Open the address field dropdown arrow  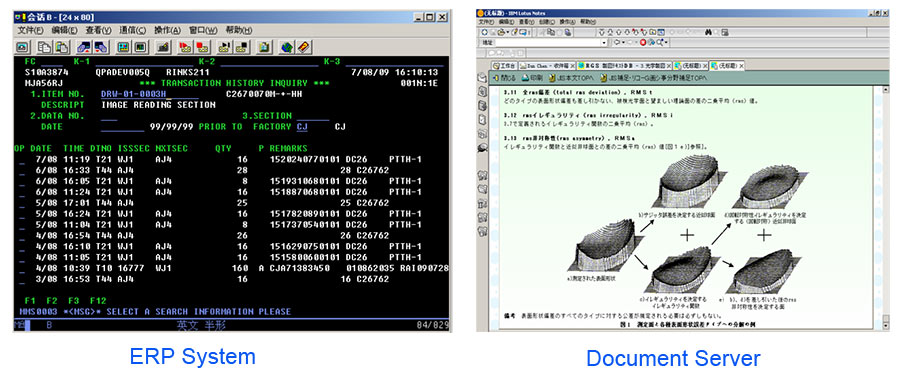(604, 42)
